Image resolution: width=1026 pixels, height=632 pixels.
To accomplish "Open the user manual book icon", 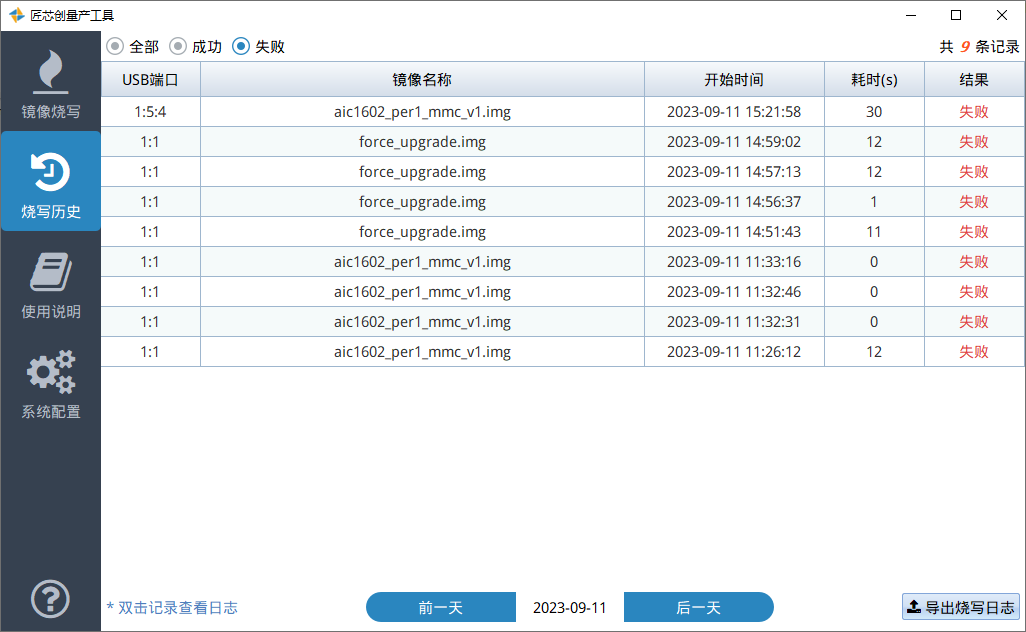I will click(x=51, y=272).
